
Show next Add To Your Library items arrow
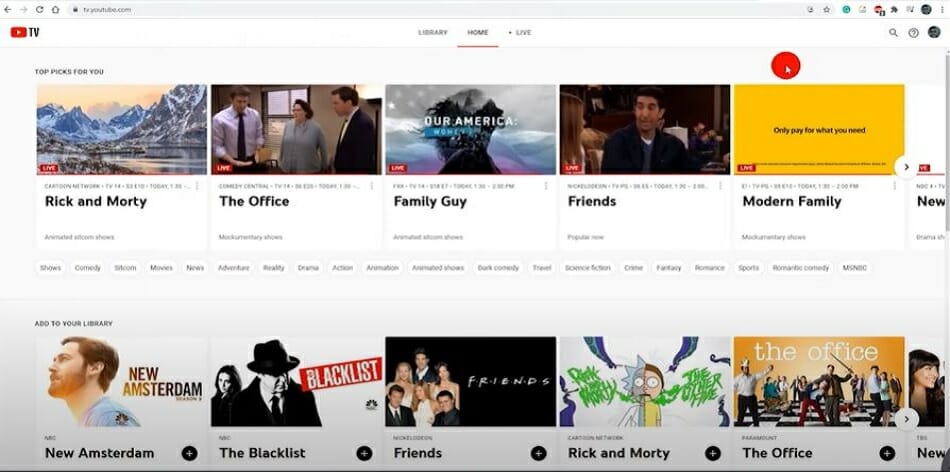pos(906,419)
